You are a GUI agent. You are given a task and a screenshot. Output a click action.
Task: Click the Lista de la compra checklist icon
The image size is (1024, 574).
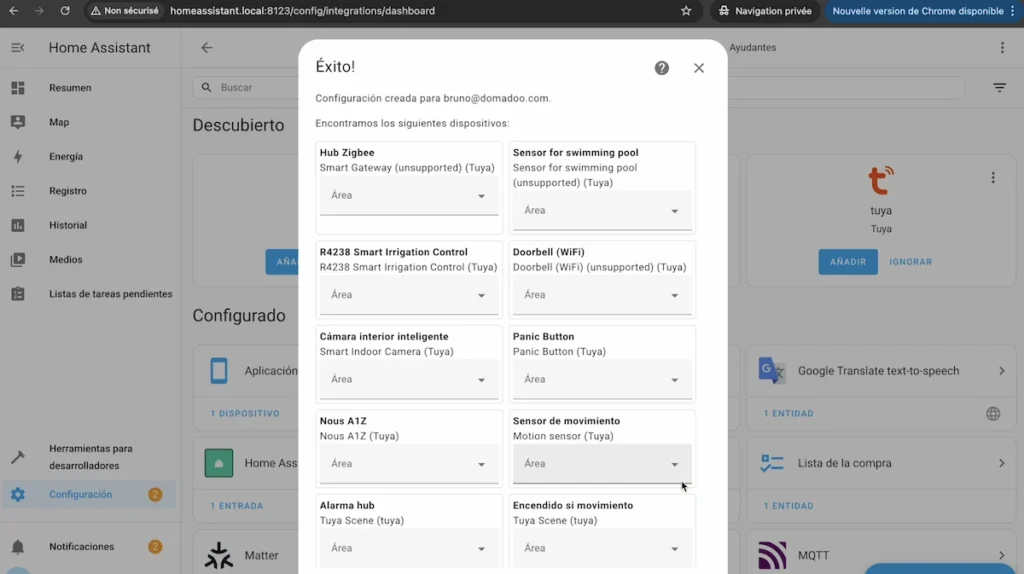tap(772, 463)
